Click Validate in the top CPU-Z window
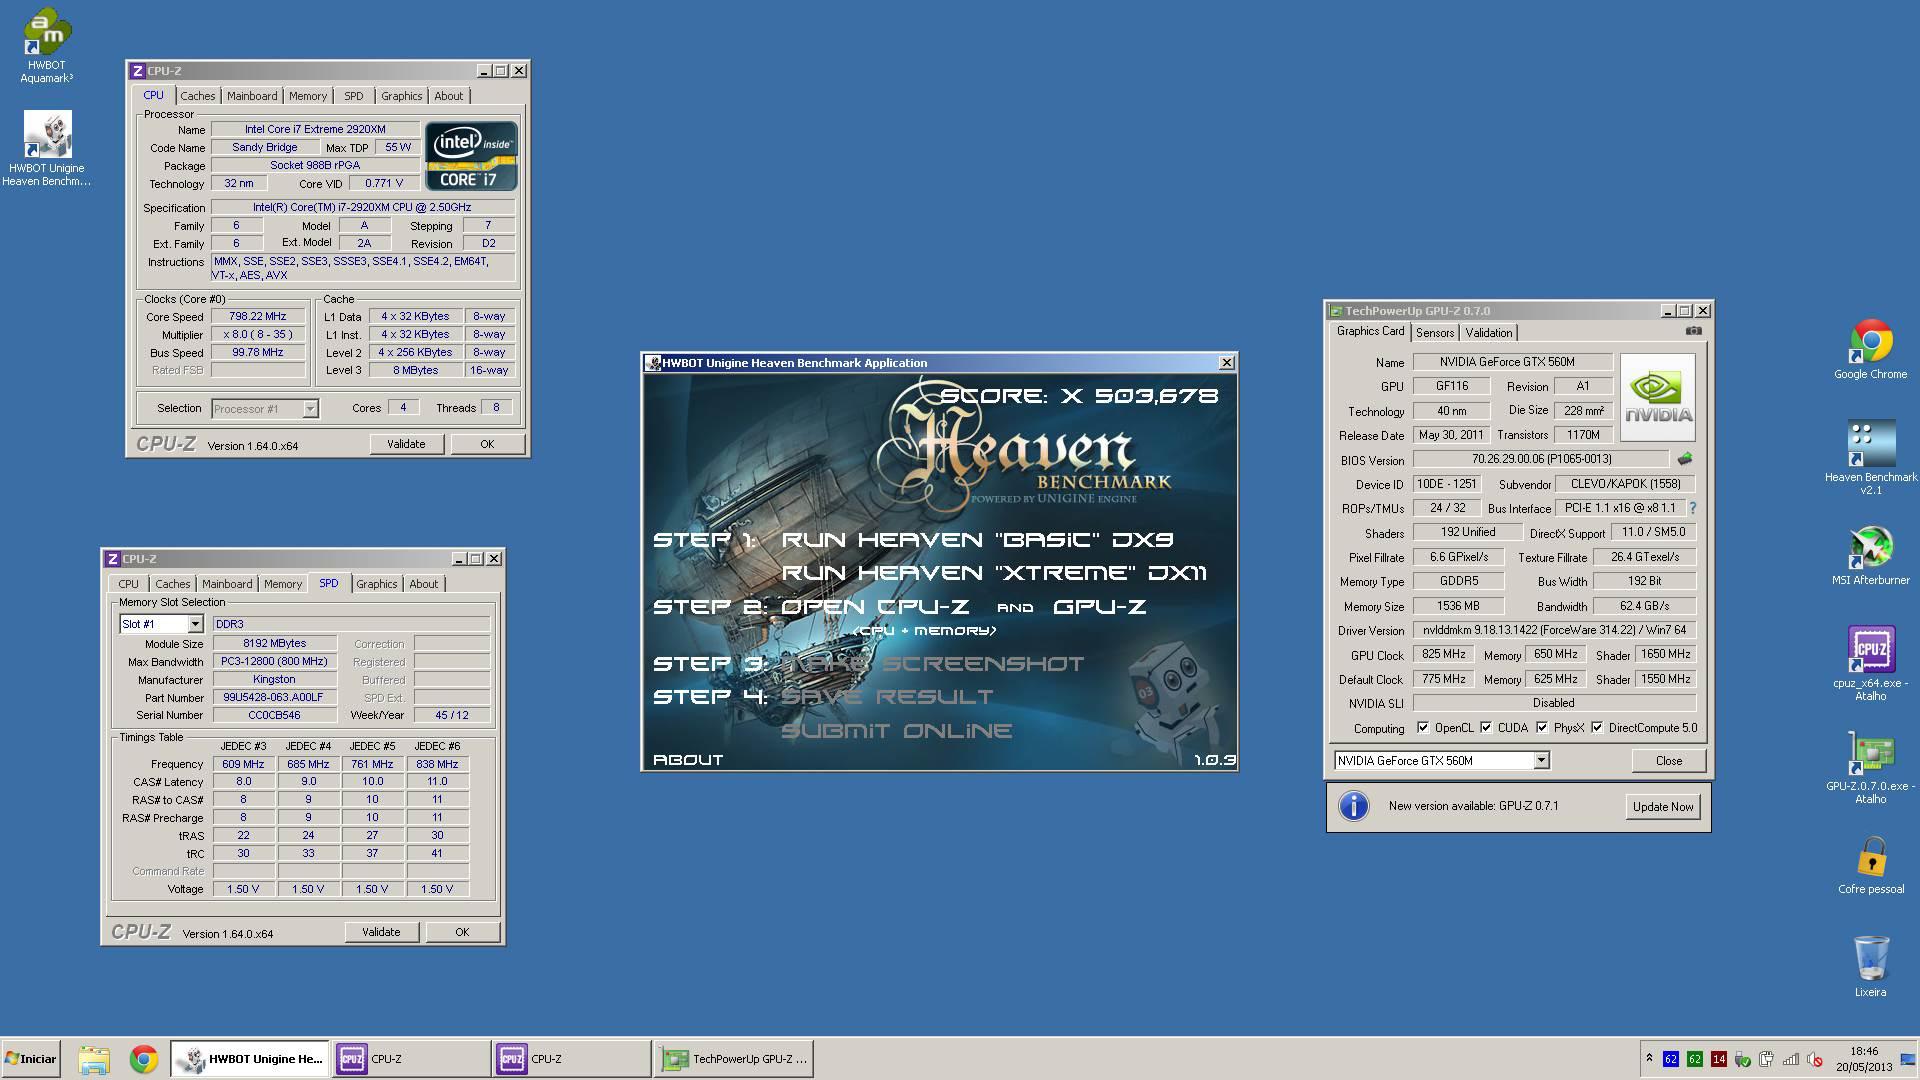This screenshot has height=1080, width=1920. [406, 444]
